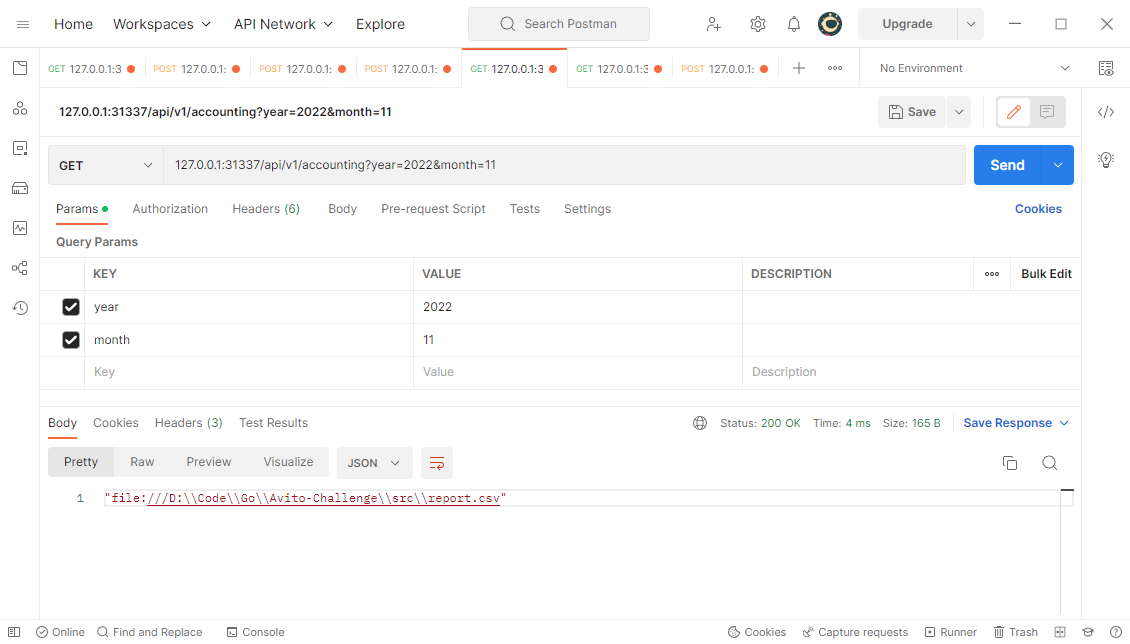Copy the response body
The height and width of the screenshot is (644, 1130).
[1010, 462]
